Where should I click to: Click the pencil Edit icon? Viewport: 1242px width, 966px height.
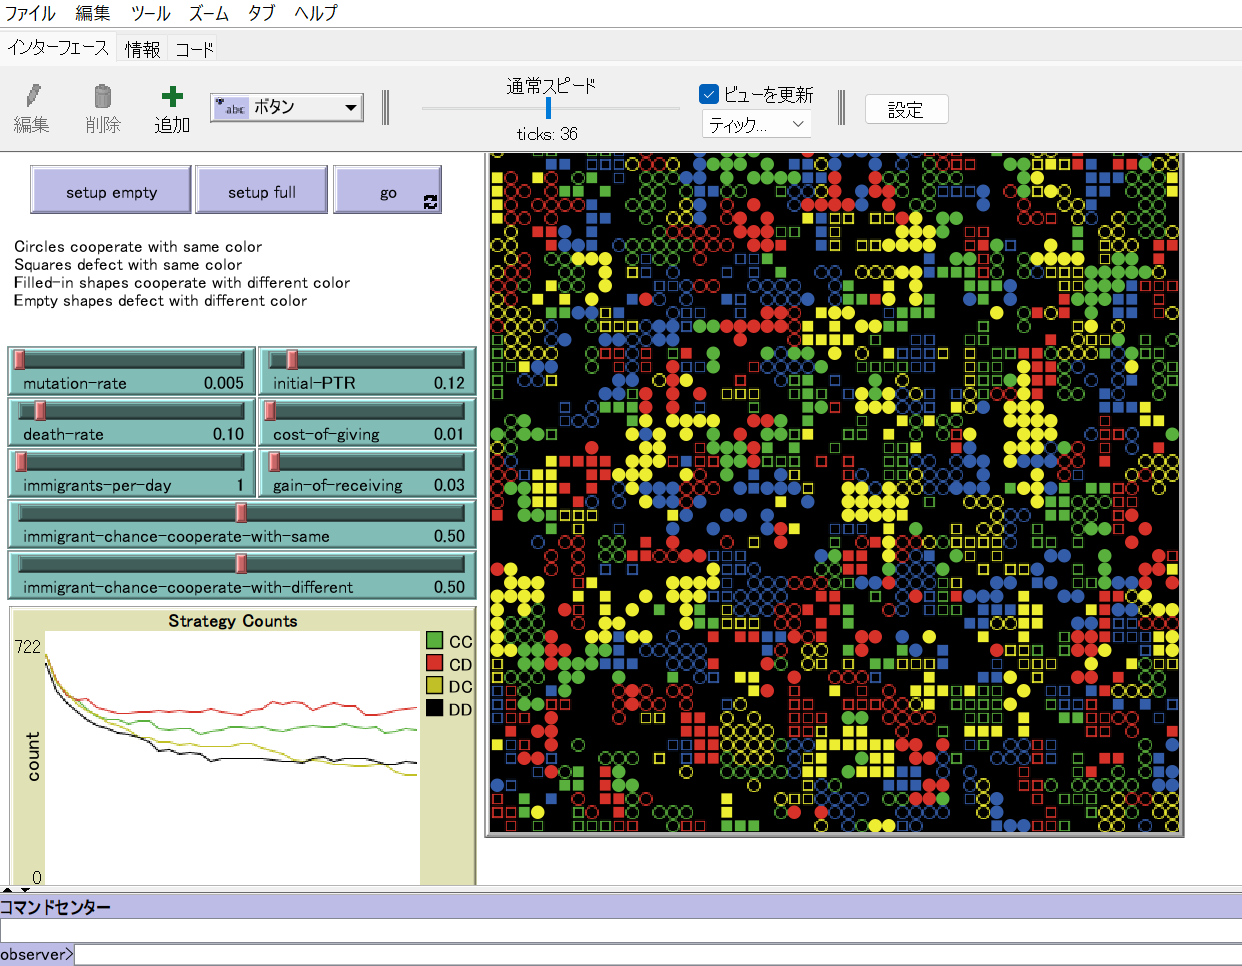tap(32, 96)
